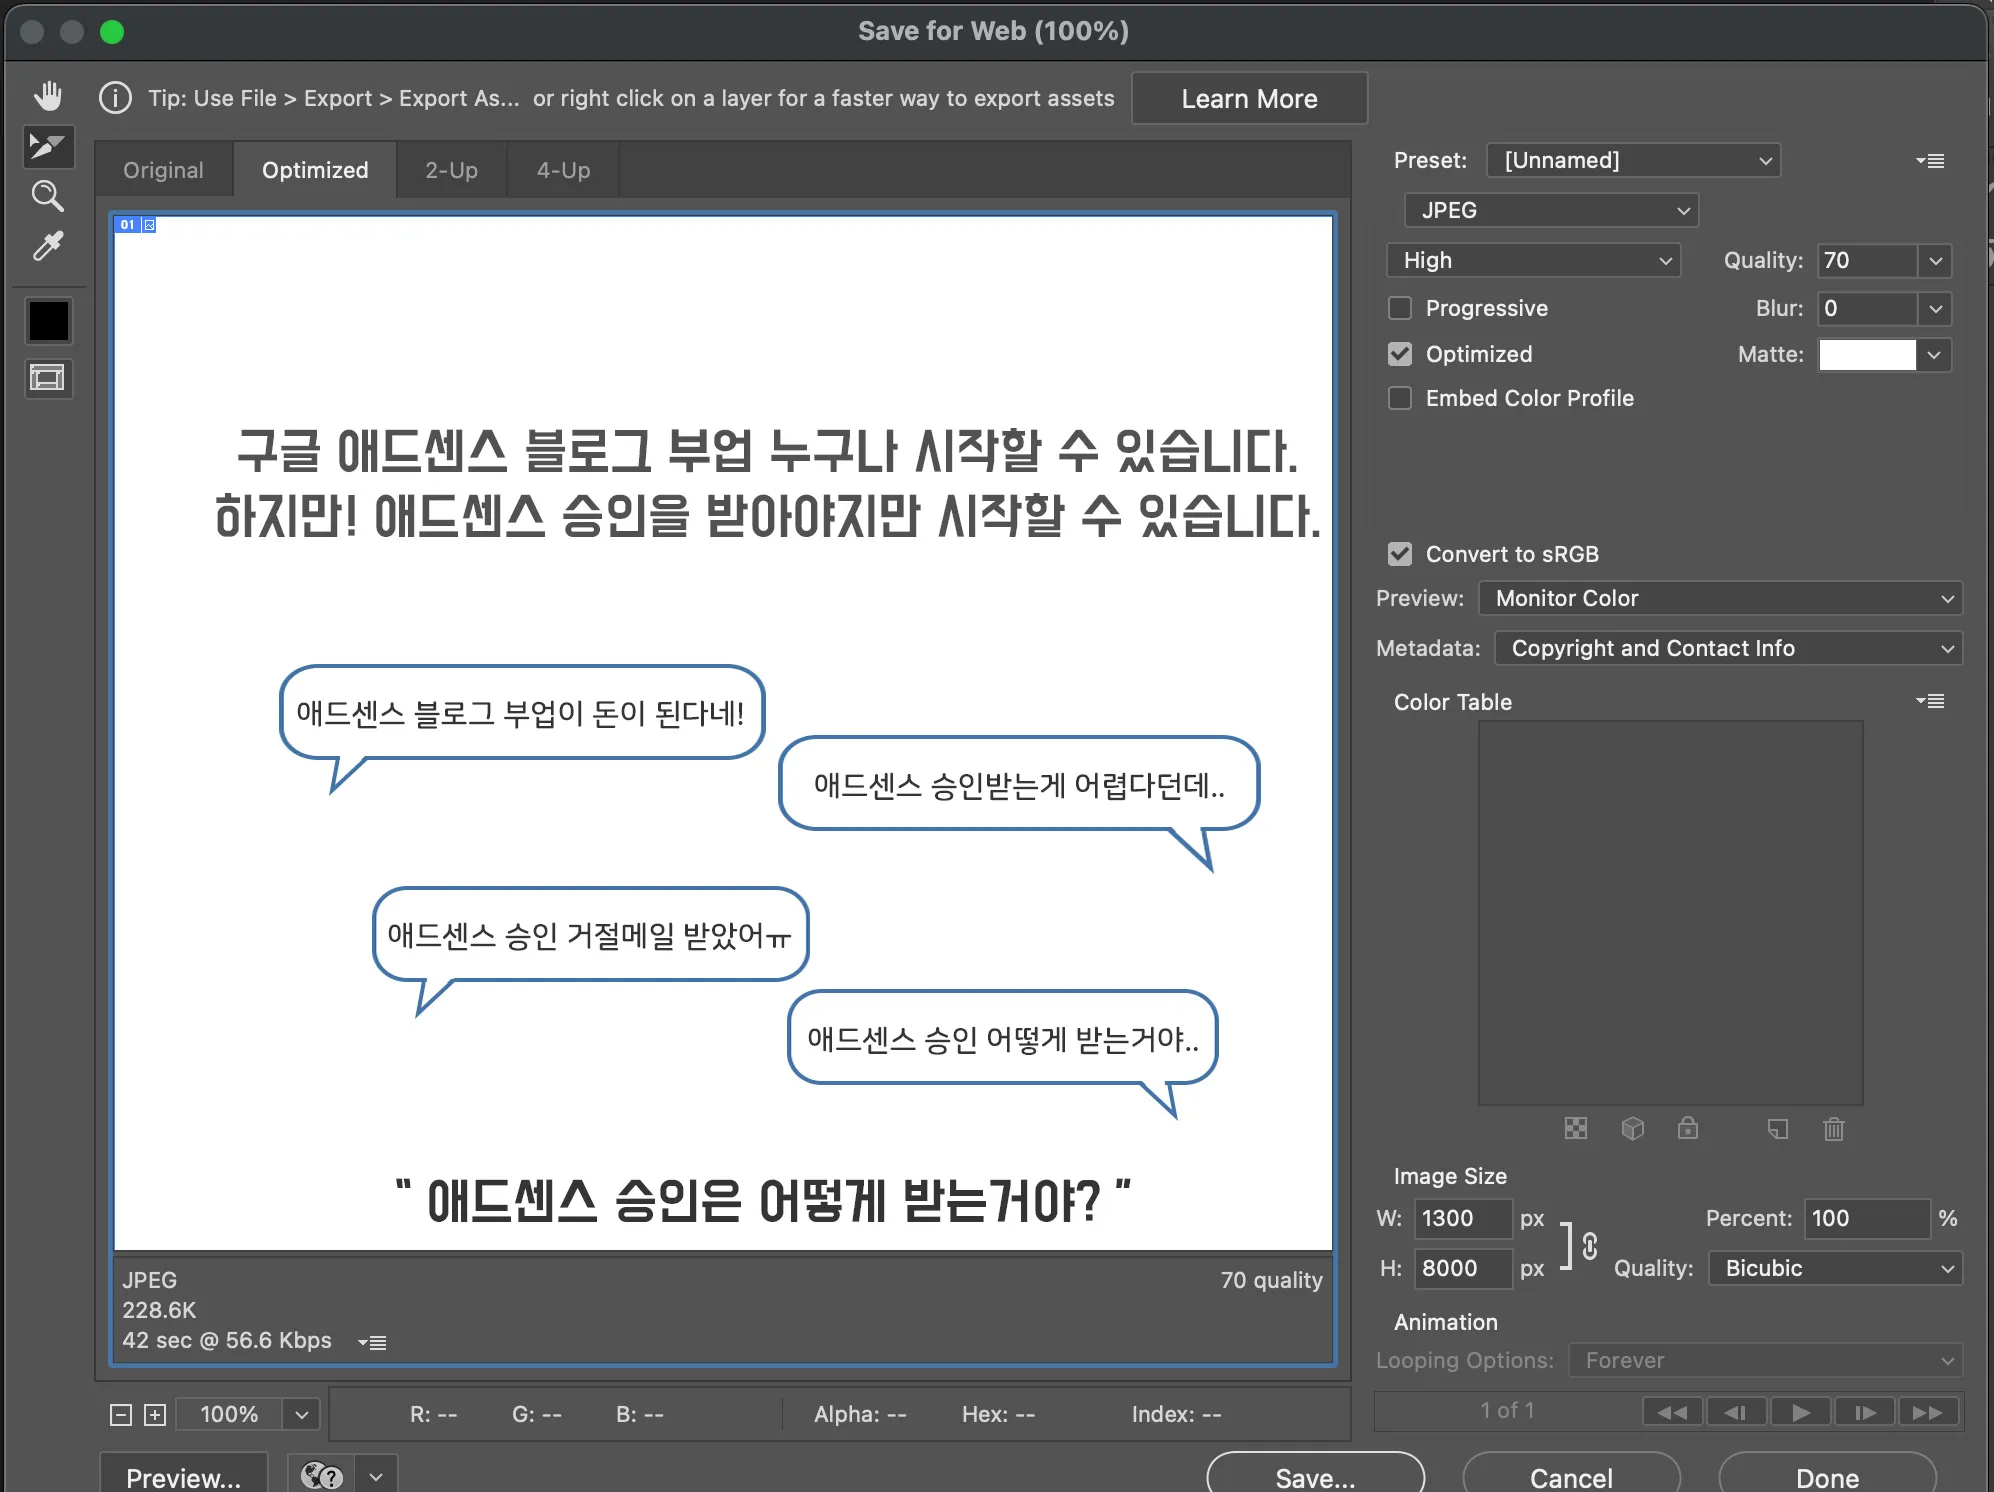Viewport: 1994px width, 1492px height.
Task: Click the image height 8000 field
Action: pos(1462,1268)
